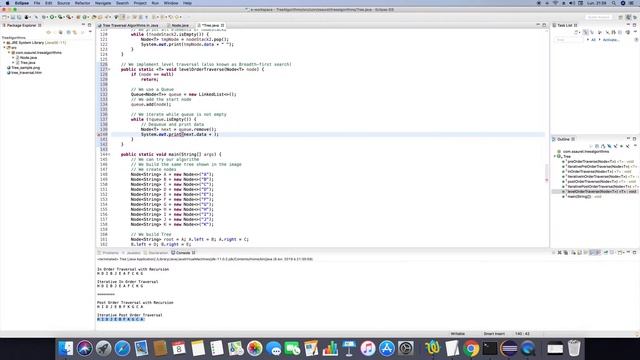This screenshot has height=360, width=640.
Task: Select main(String[]) in Outline
Action: [x=582, y=196]
